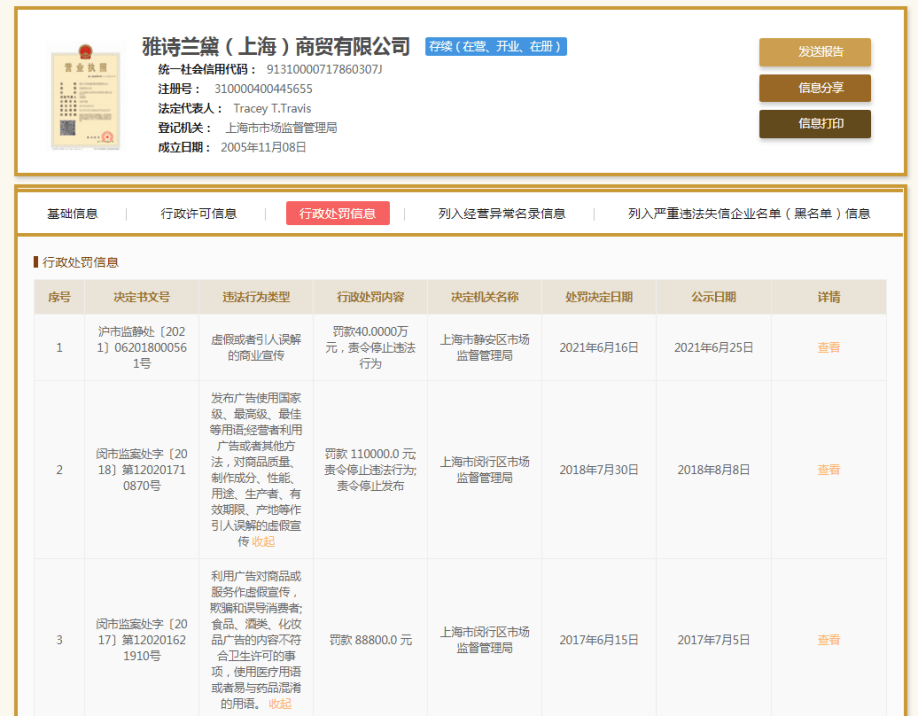Open the 基础信息 tab
Viewport: 919px width, 717px height.
point(73,213)
